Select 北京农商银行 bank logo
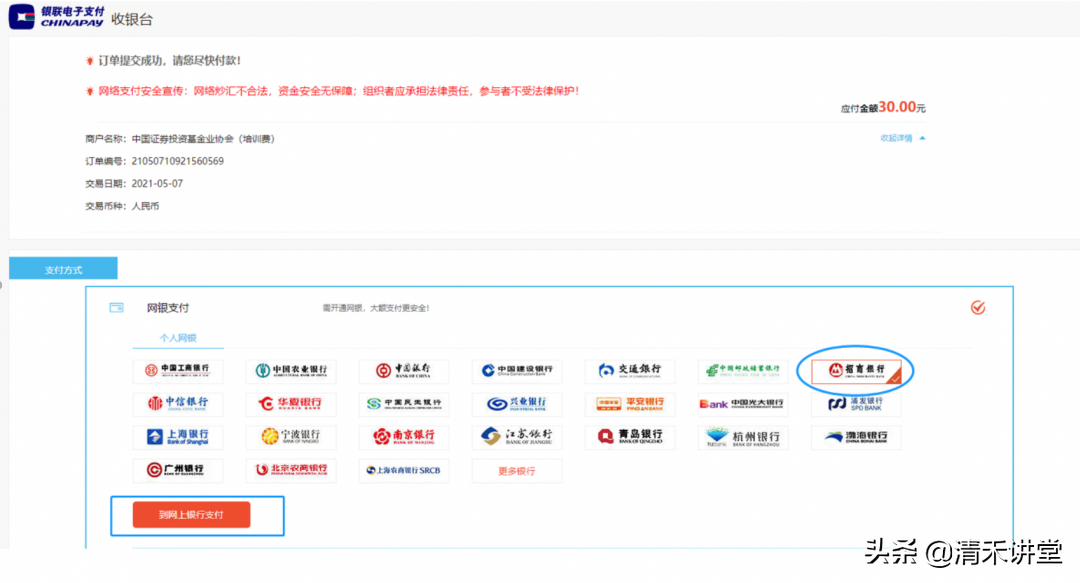Image resolution: width=1080 pixels, height=583 pixels. (x=291, y=470)
